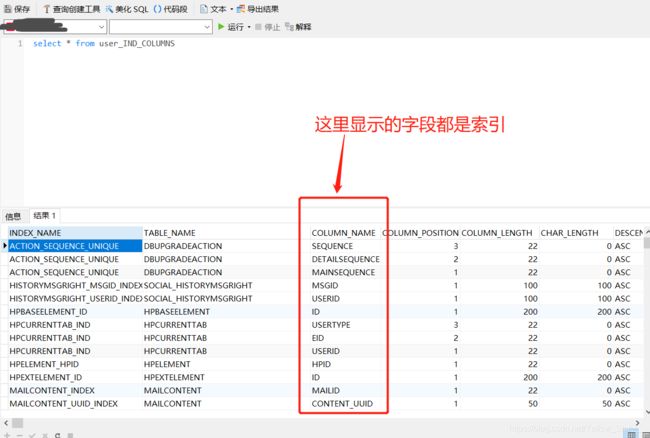This screenshot has width=650, height=438.
Task: Click 美化 SQL to beautify the query
Action: coord(127,9)
